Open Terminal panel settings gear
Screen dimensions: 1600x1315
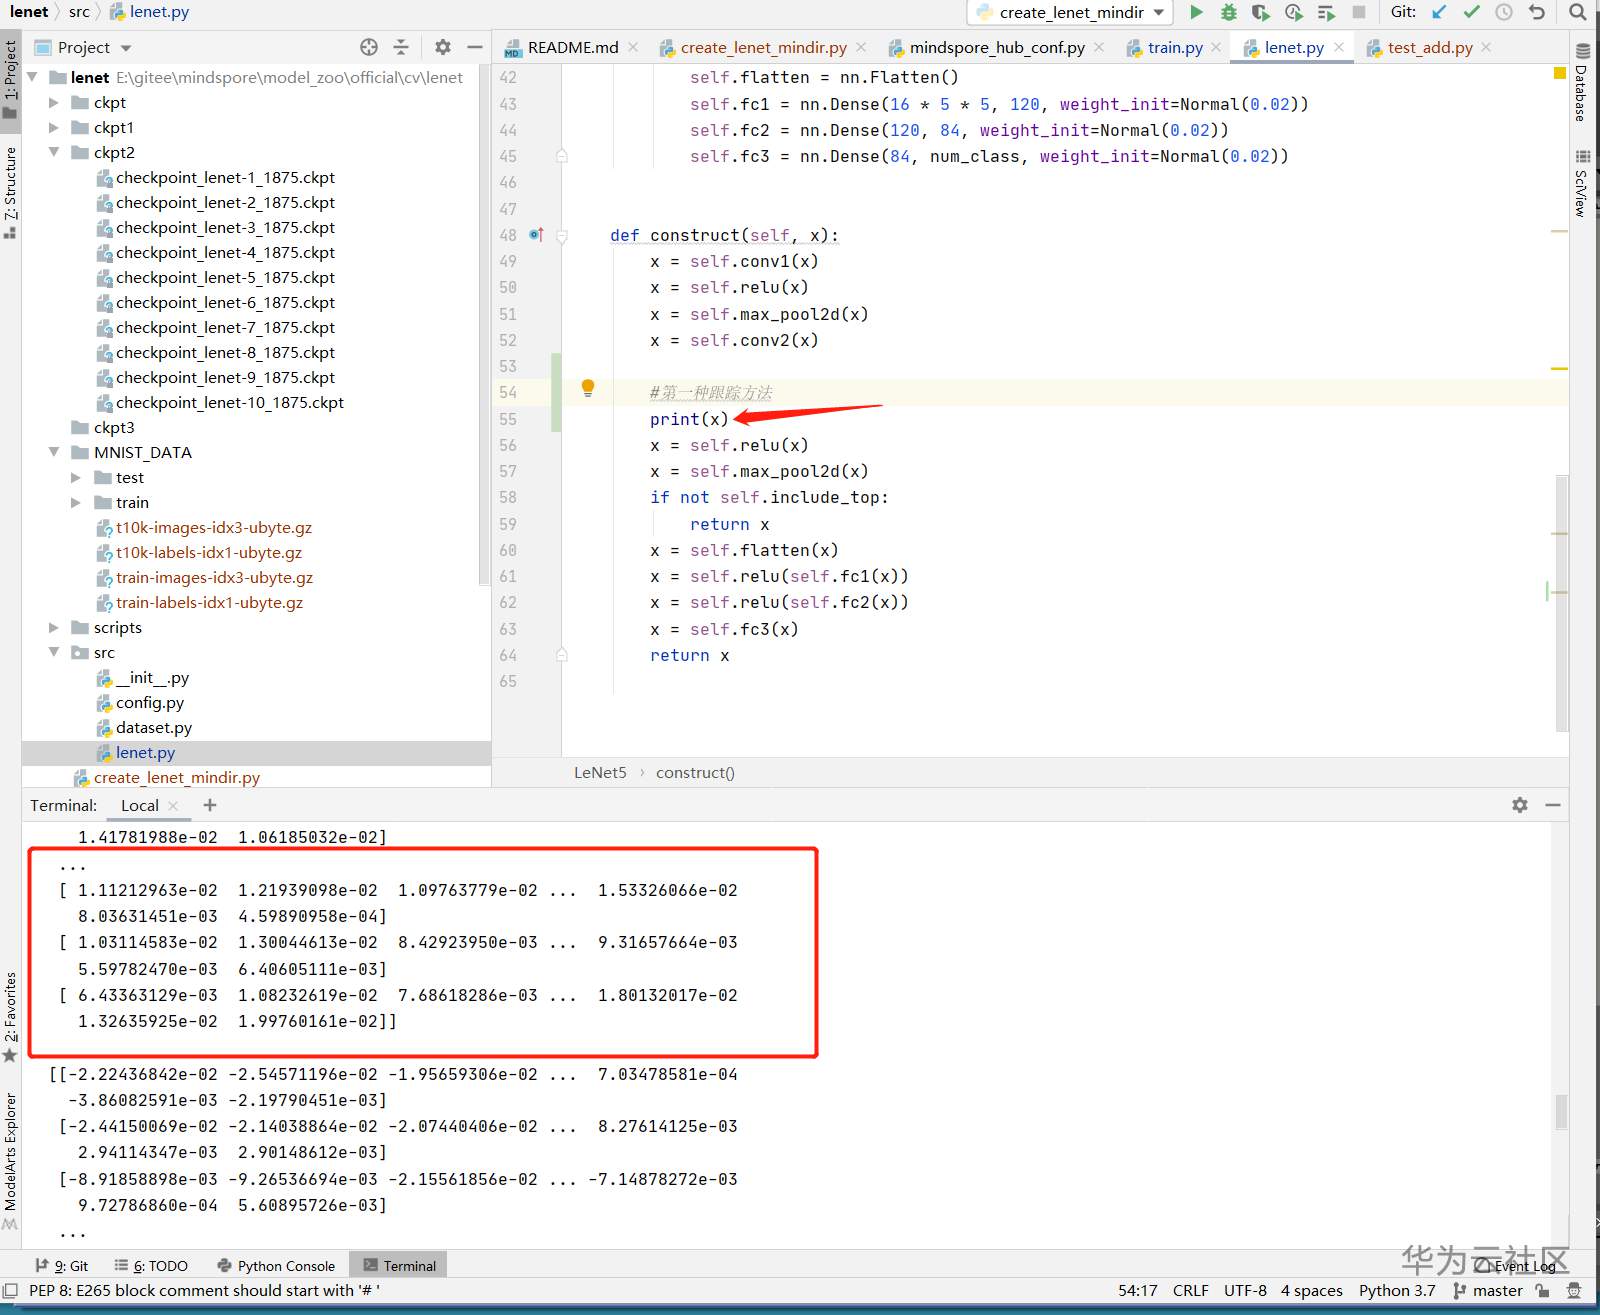pyautogui.click(x=1520, y=805)
